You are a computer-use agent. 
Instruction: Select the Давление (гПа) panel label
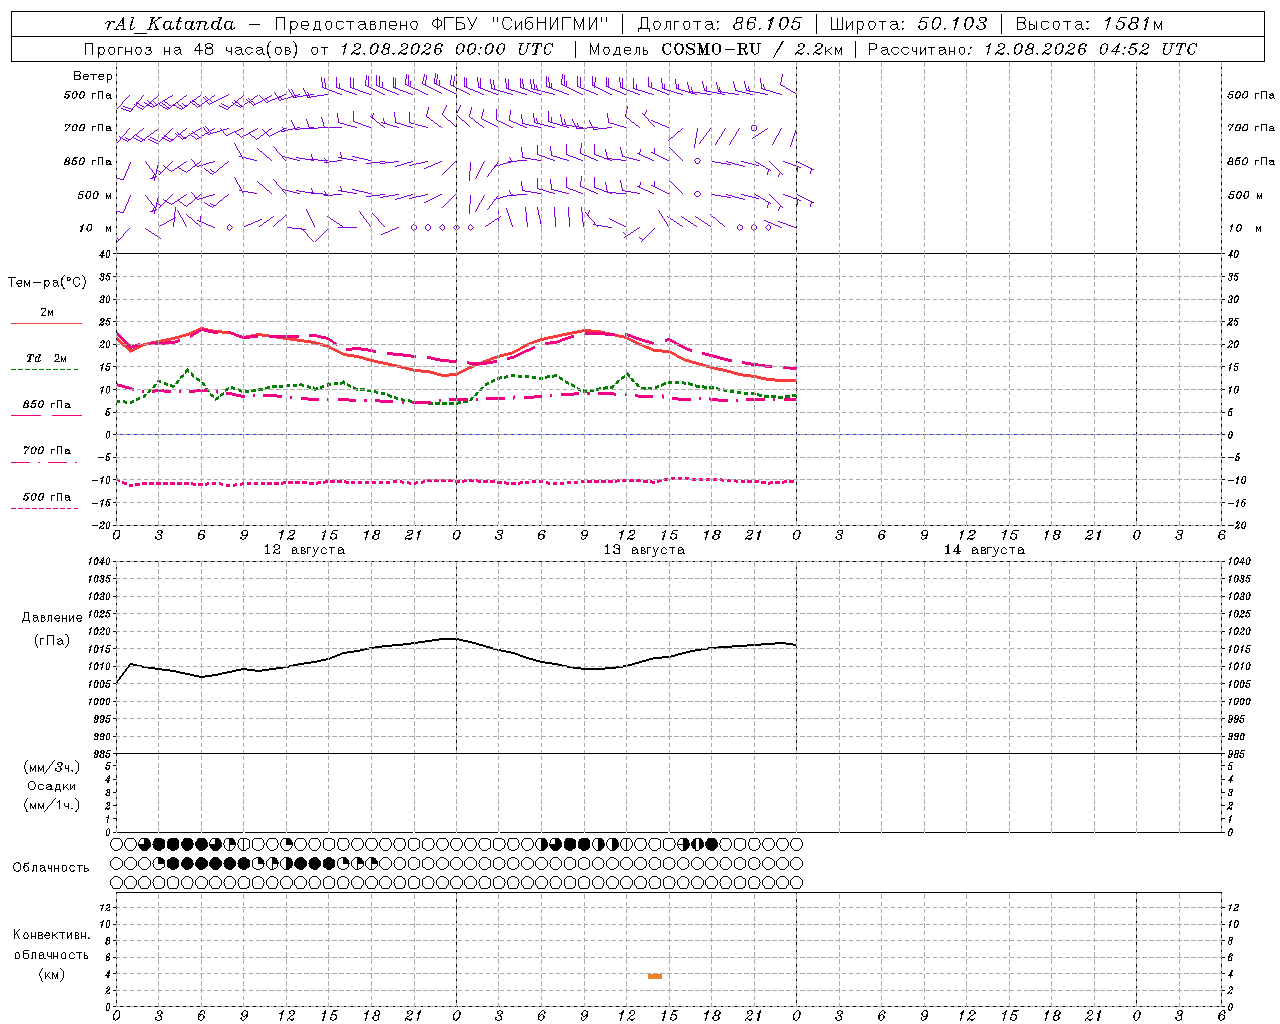point(52,629)
